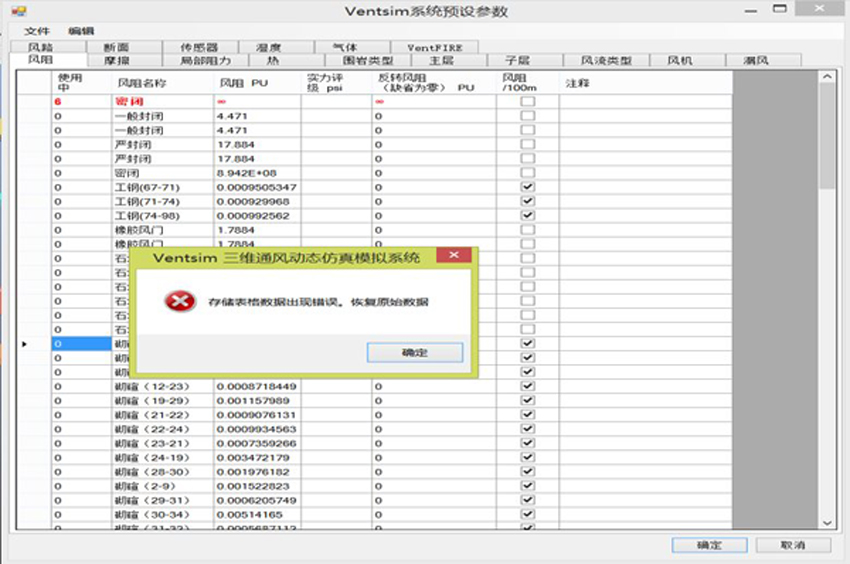Uncheck the /100m checkbox in the (12-23) row

(527, 386)
